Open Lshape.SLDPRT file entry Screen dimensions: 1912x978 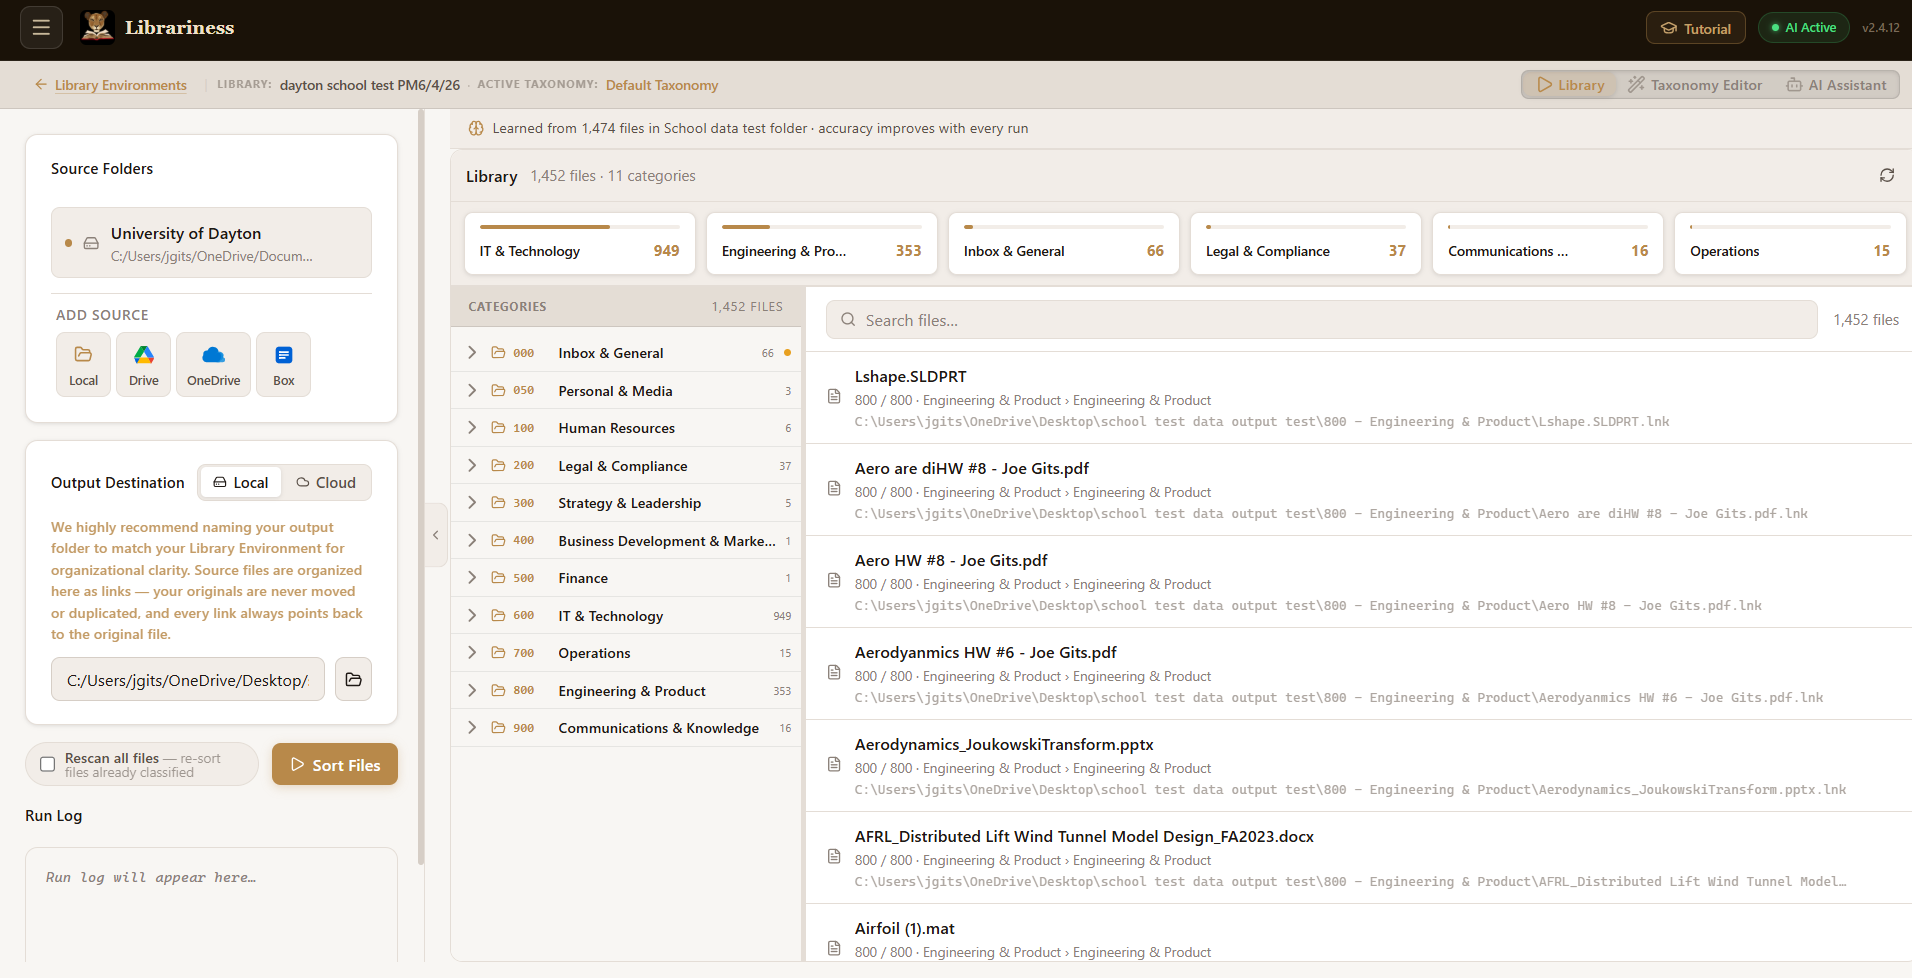1358,398
